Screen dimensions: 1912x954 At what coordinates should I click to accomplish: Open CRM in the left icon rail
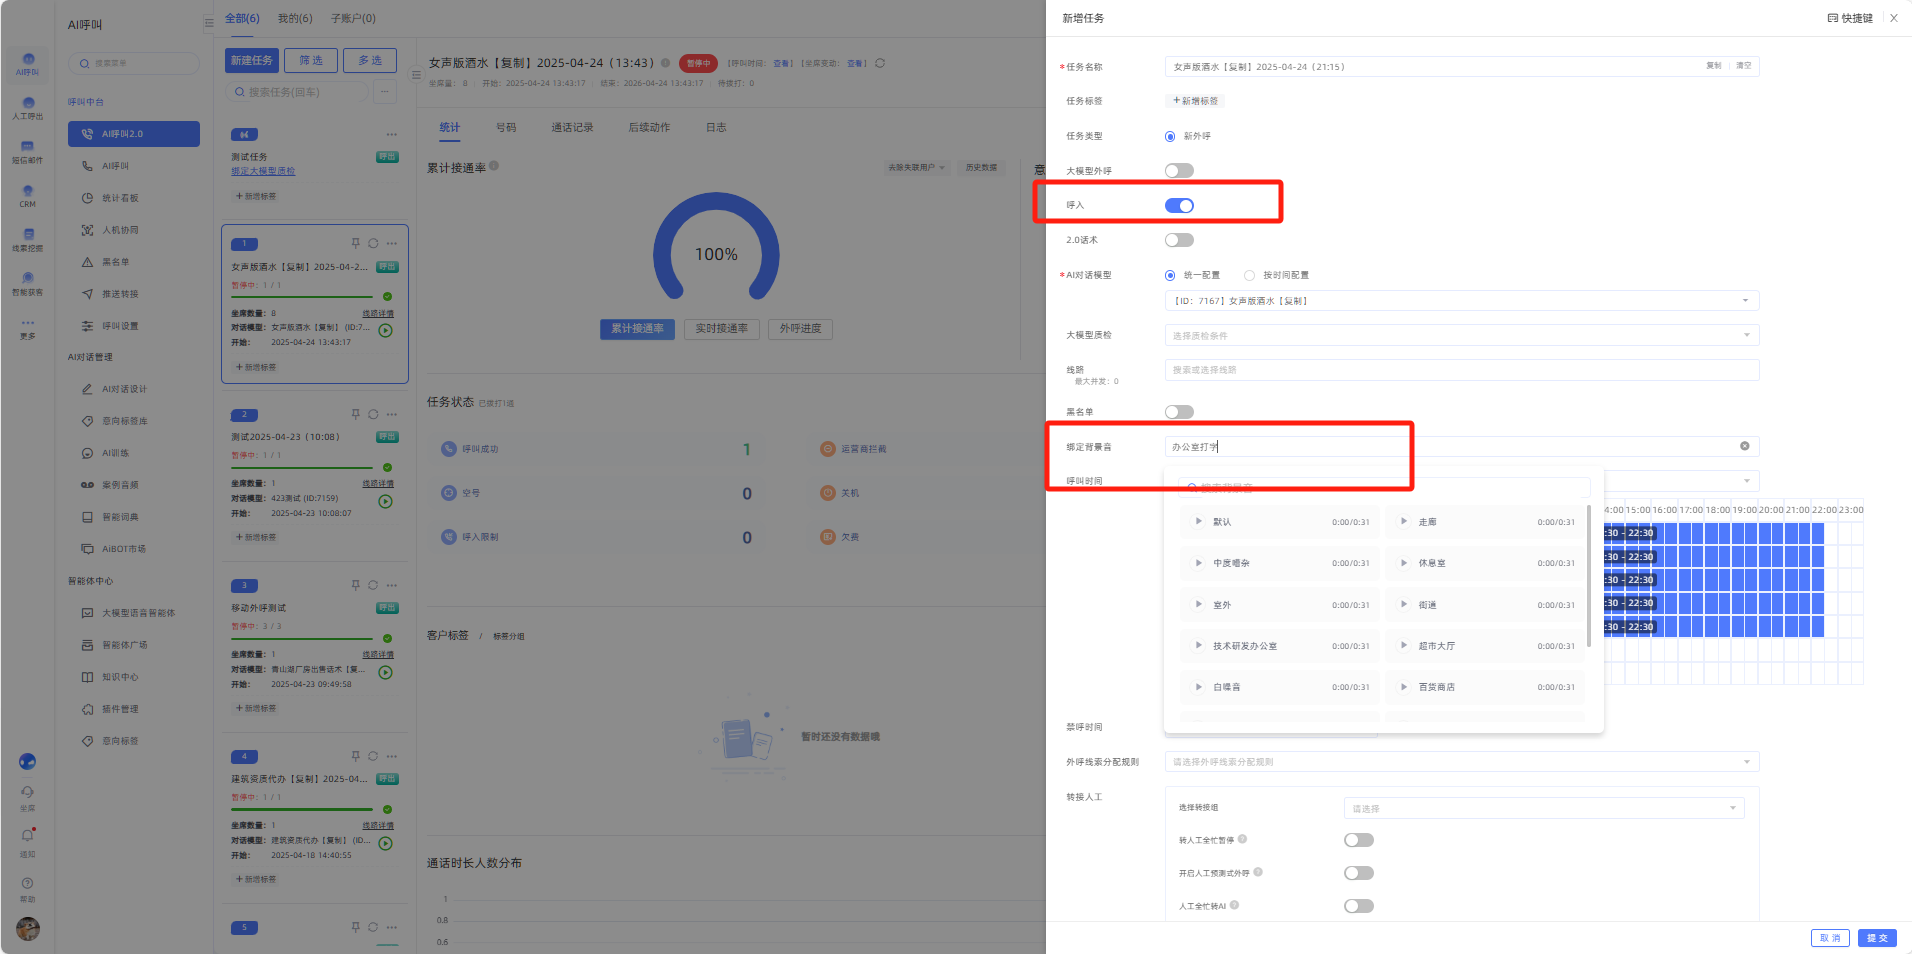(28, 196)
